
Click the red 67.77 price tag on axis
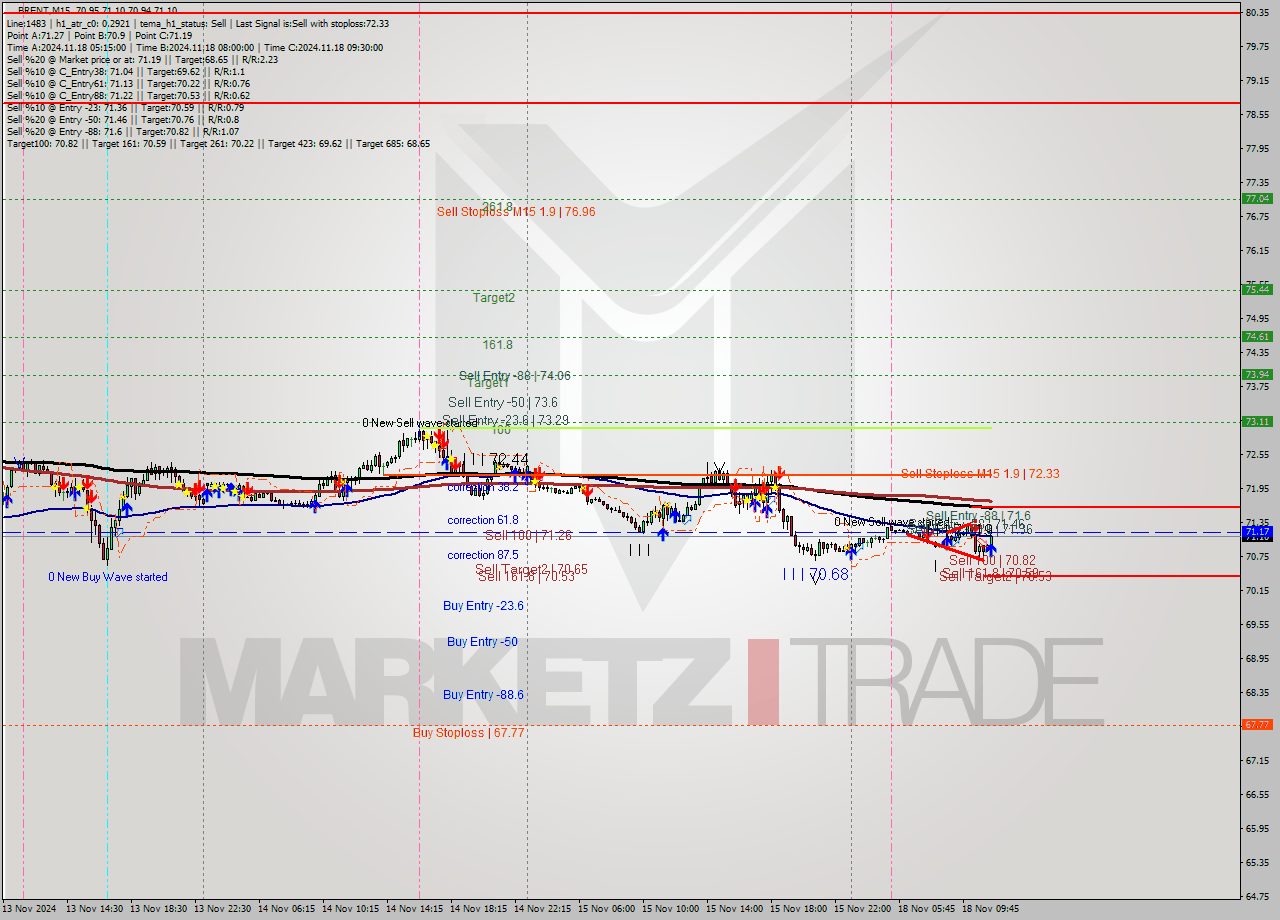click(x=1257, y=724)
